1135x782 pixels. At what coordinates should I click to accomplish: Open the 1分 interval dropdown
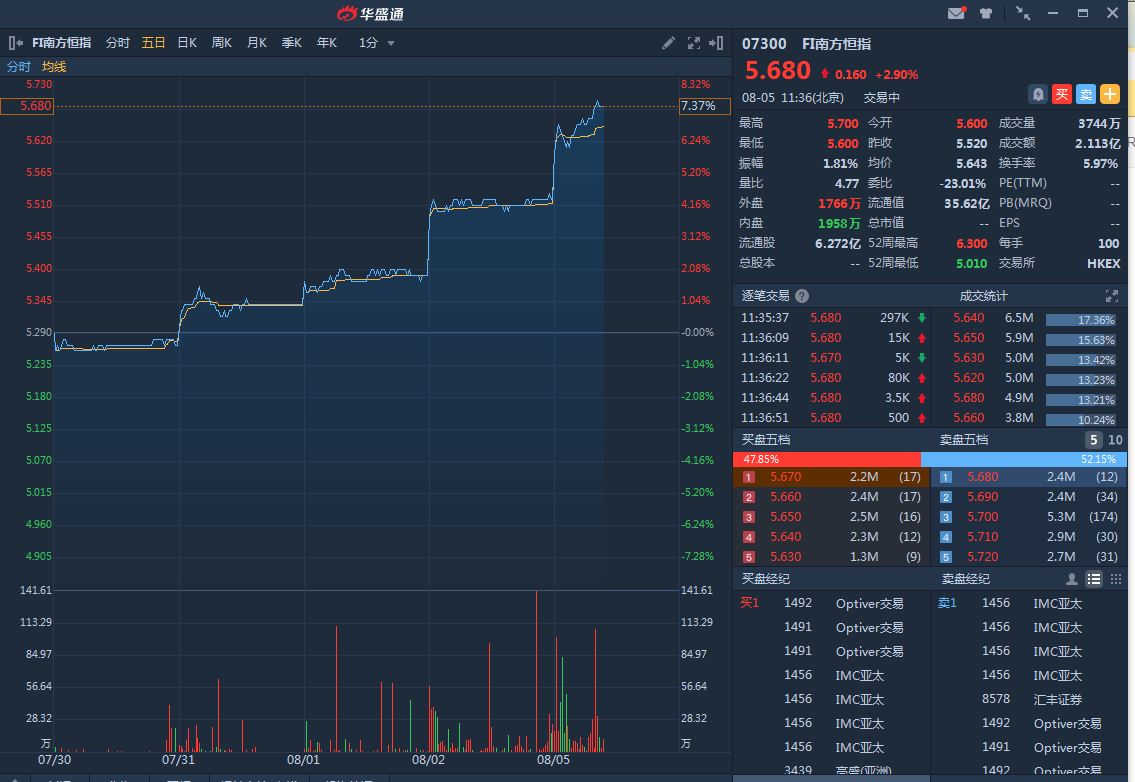pos(377,43)
